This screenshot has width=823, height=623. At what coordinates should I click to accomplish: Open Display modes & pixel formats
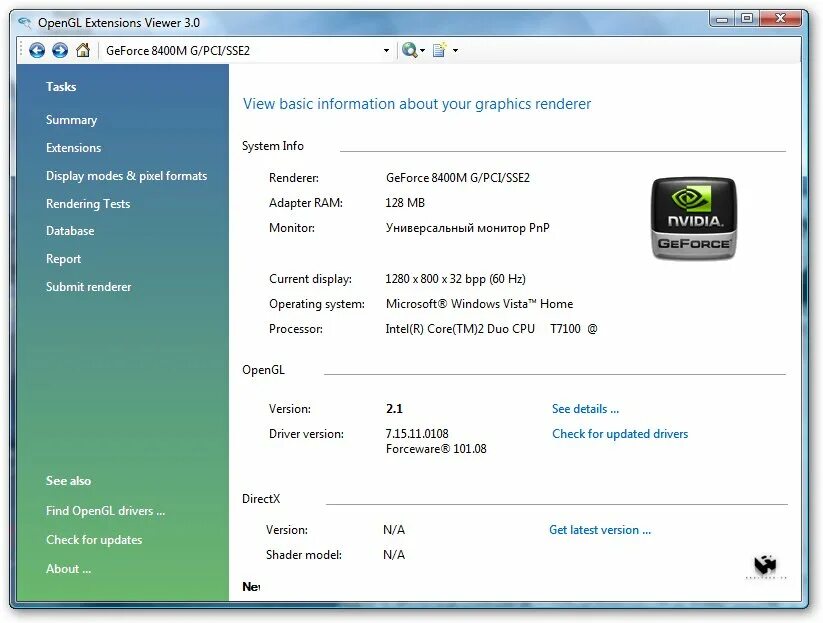point(126,176)
